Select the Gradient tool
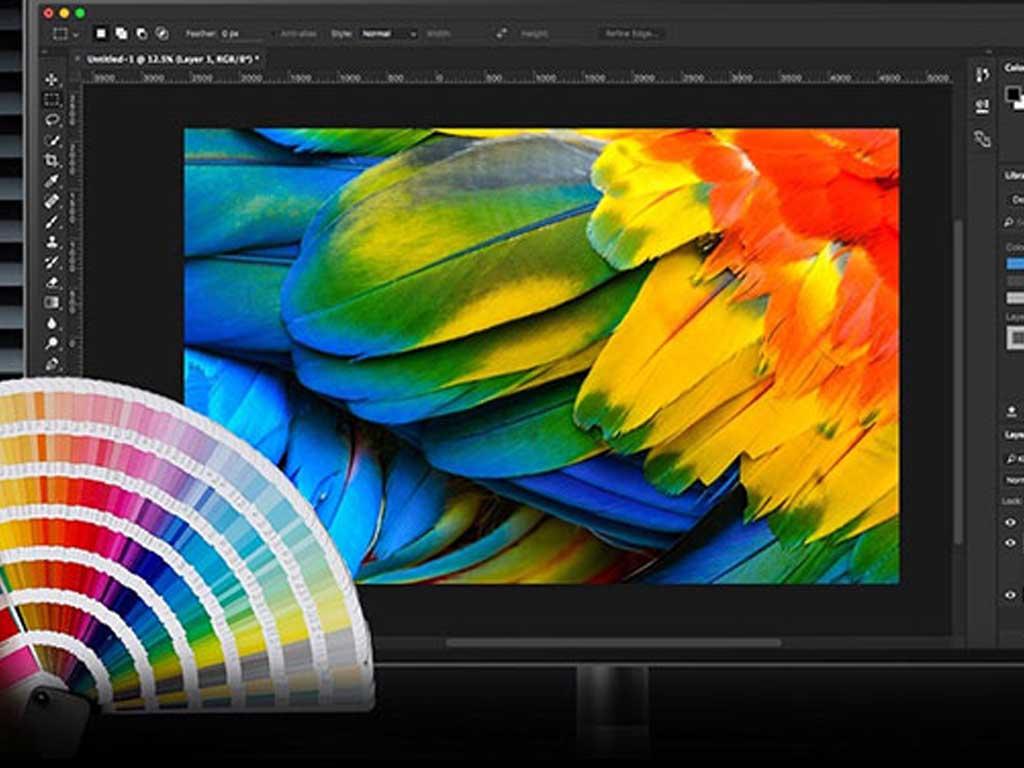 pyautogui.click(x=52, y=302)
